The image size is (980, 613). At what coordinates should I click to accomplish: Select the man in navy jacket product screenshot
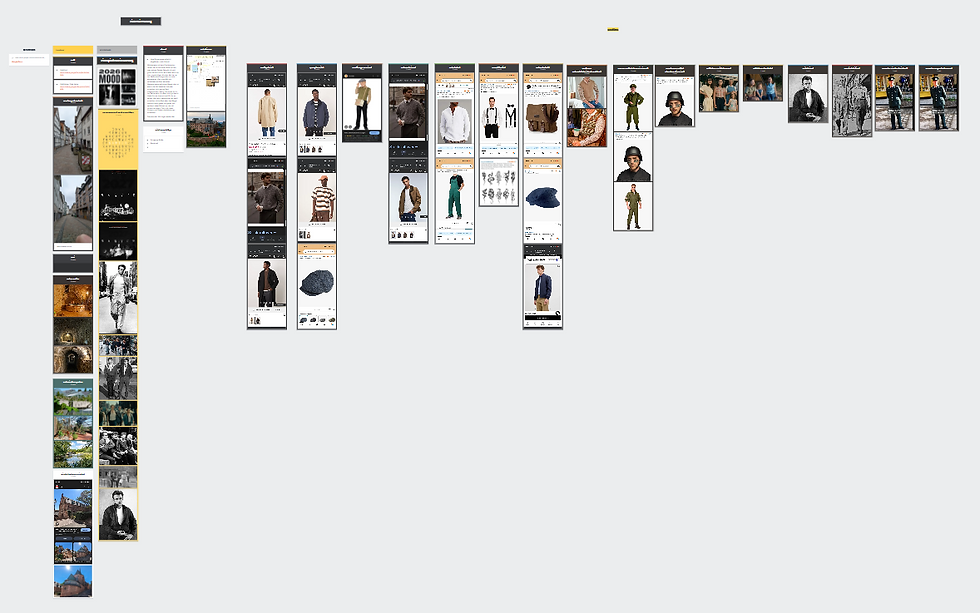(x=317, y=113)
